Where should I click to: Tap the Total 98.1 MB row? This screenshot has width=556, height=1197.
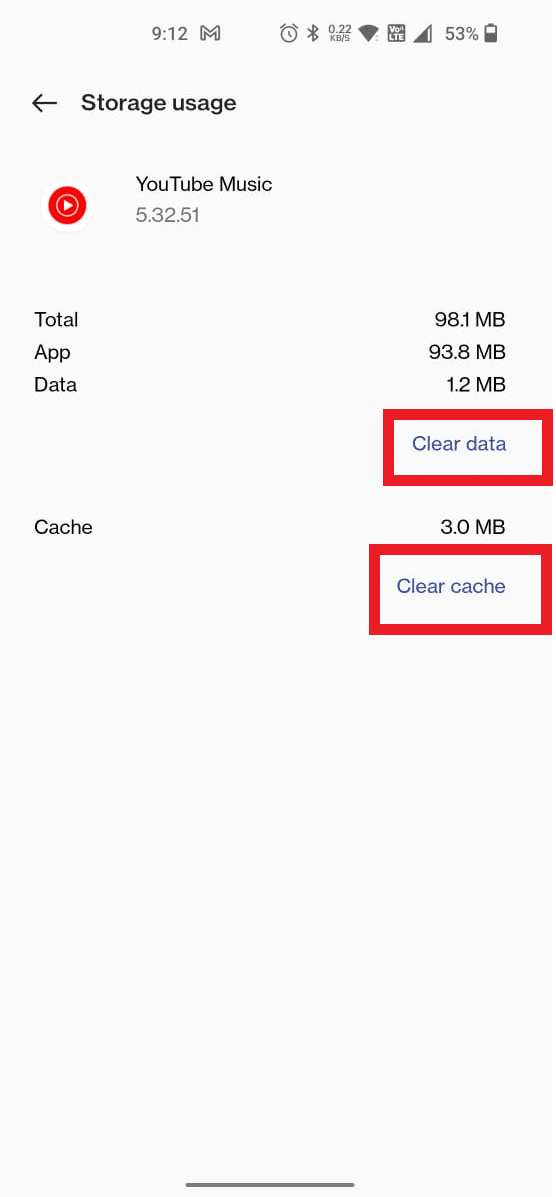click(270, 320)
